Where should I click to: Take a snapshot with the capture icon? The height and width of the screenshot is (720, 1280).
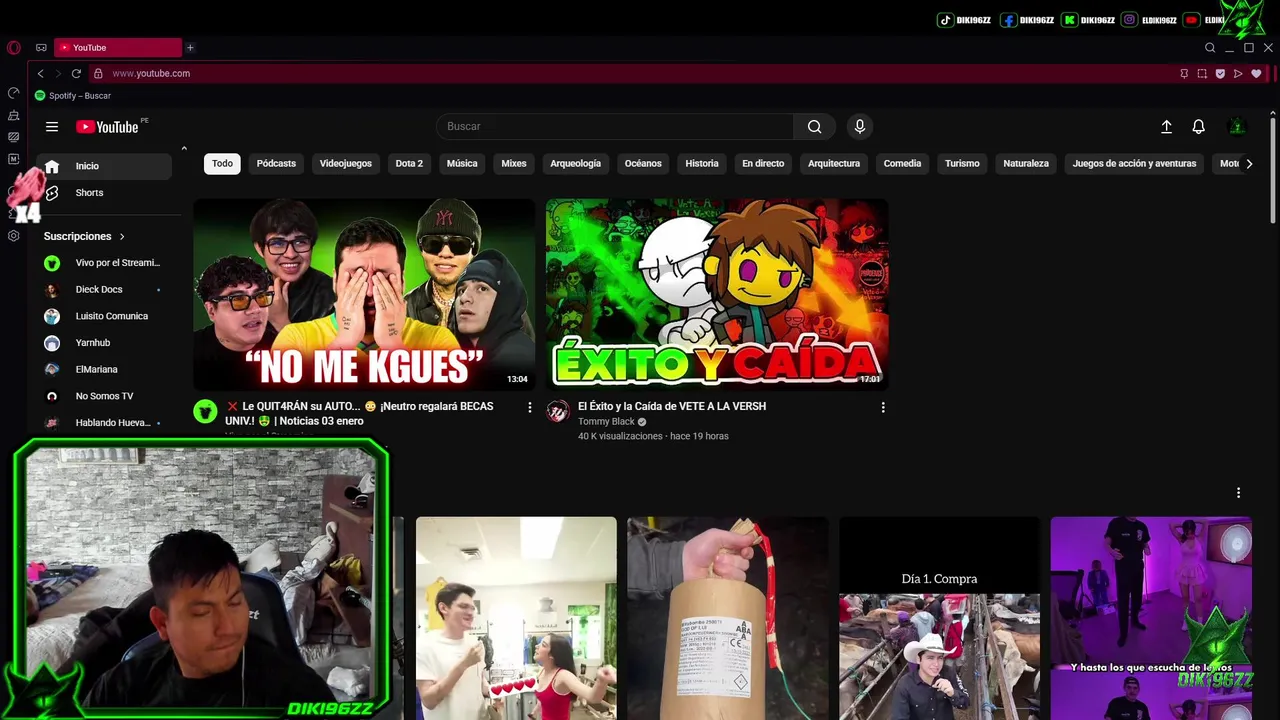[x=1202, y=73]
